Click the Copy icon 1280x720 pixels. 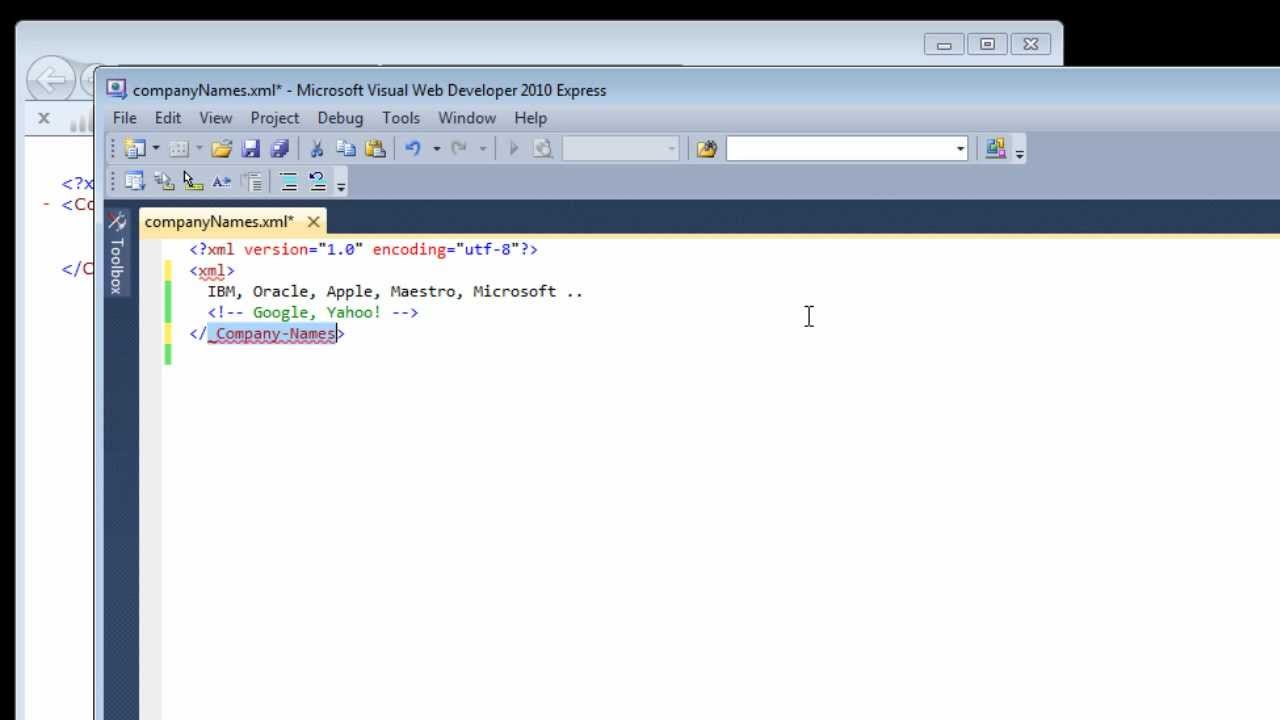pos(346,149)
